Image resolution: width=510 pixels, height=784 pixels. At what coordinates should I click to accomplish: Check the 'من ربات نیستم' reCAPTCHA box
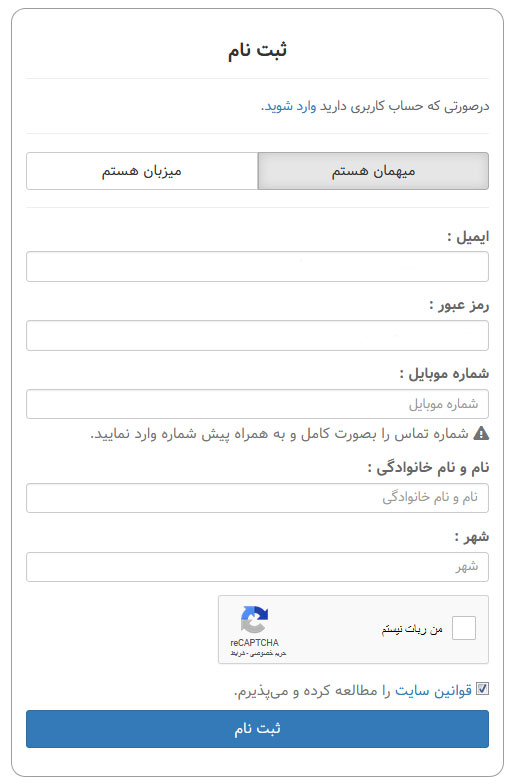tap(463, 628)
